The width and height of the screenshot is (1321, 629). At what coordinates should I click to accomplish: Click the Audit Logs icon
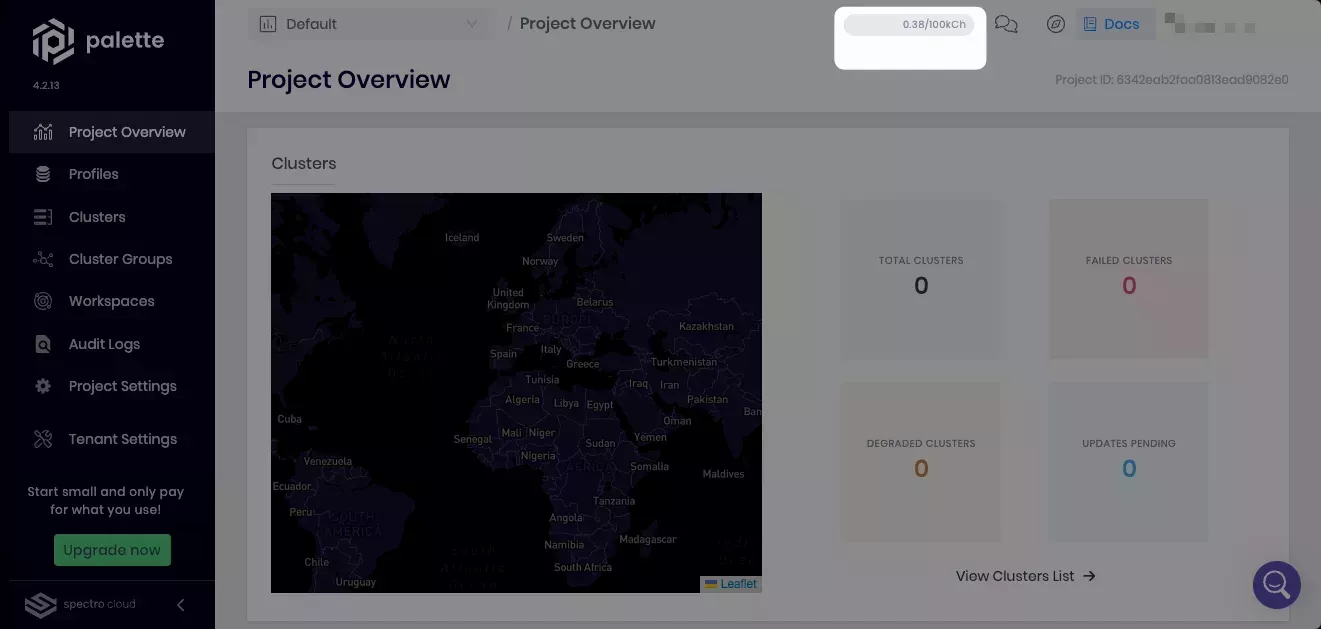tap(43, 344)
